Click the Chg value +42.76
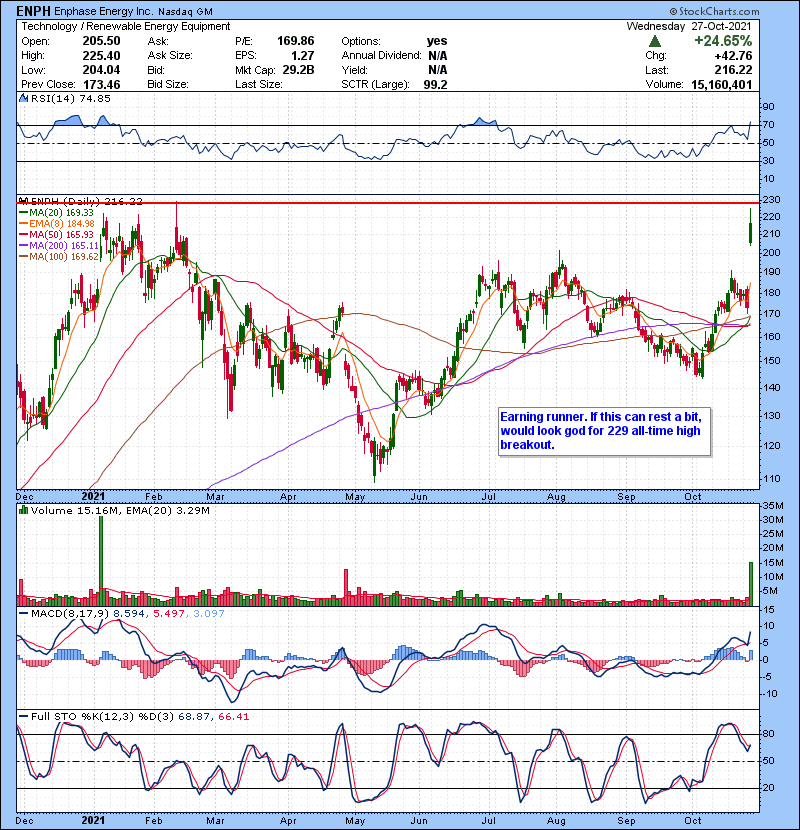Image resolution: width=800 pixels, height=830 pixels. (x=733, y=56)
